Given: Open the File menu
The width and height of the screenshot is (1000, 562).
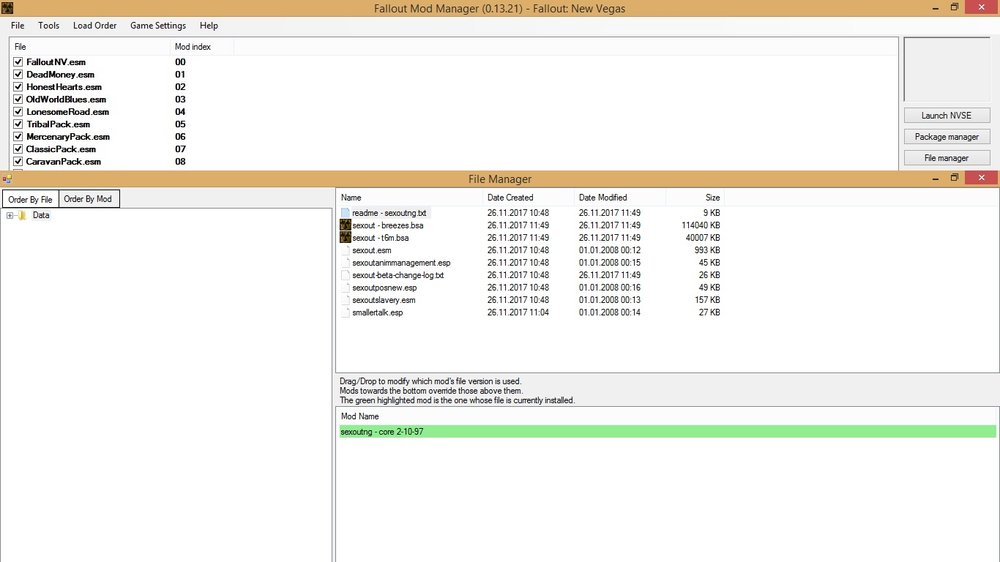Looking at the screenshot, I should click(17, 26).
